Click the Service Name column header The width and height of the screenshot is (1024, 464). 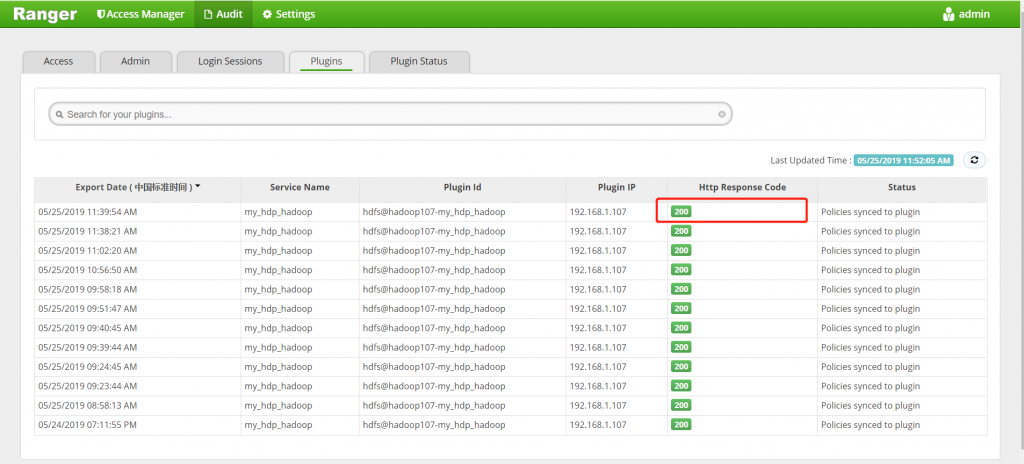pos(300,187)
